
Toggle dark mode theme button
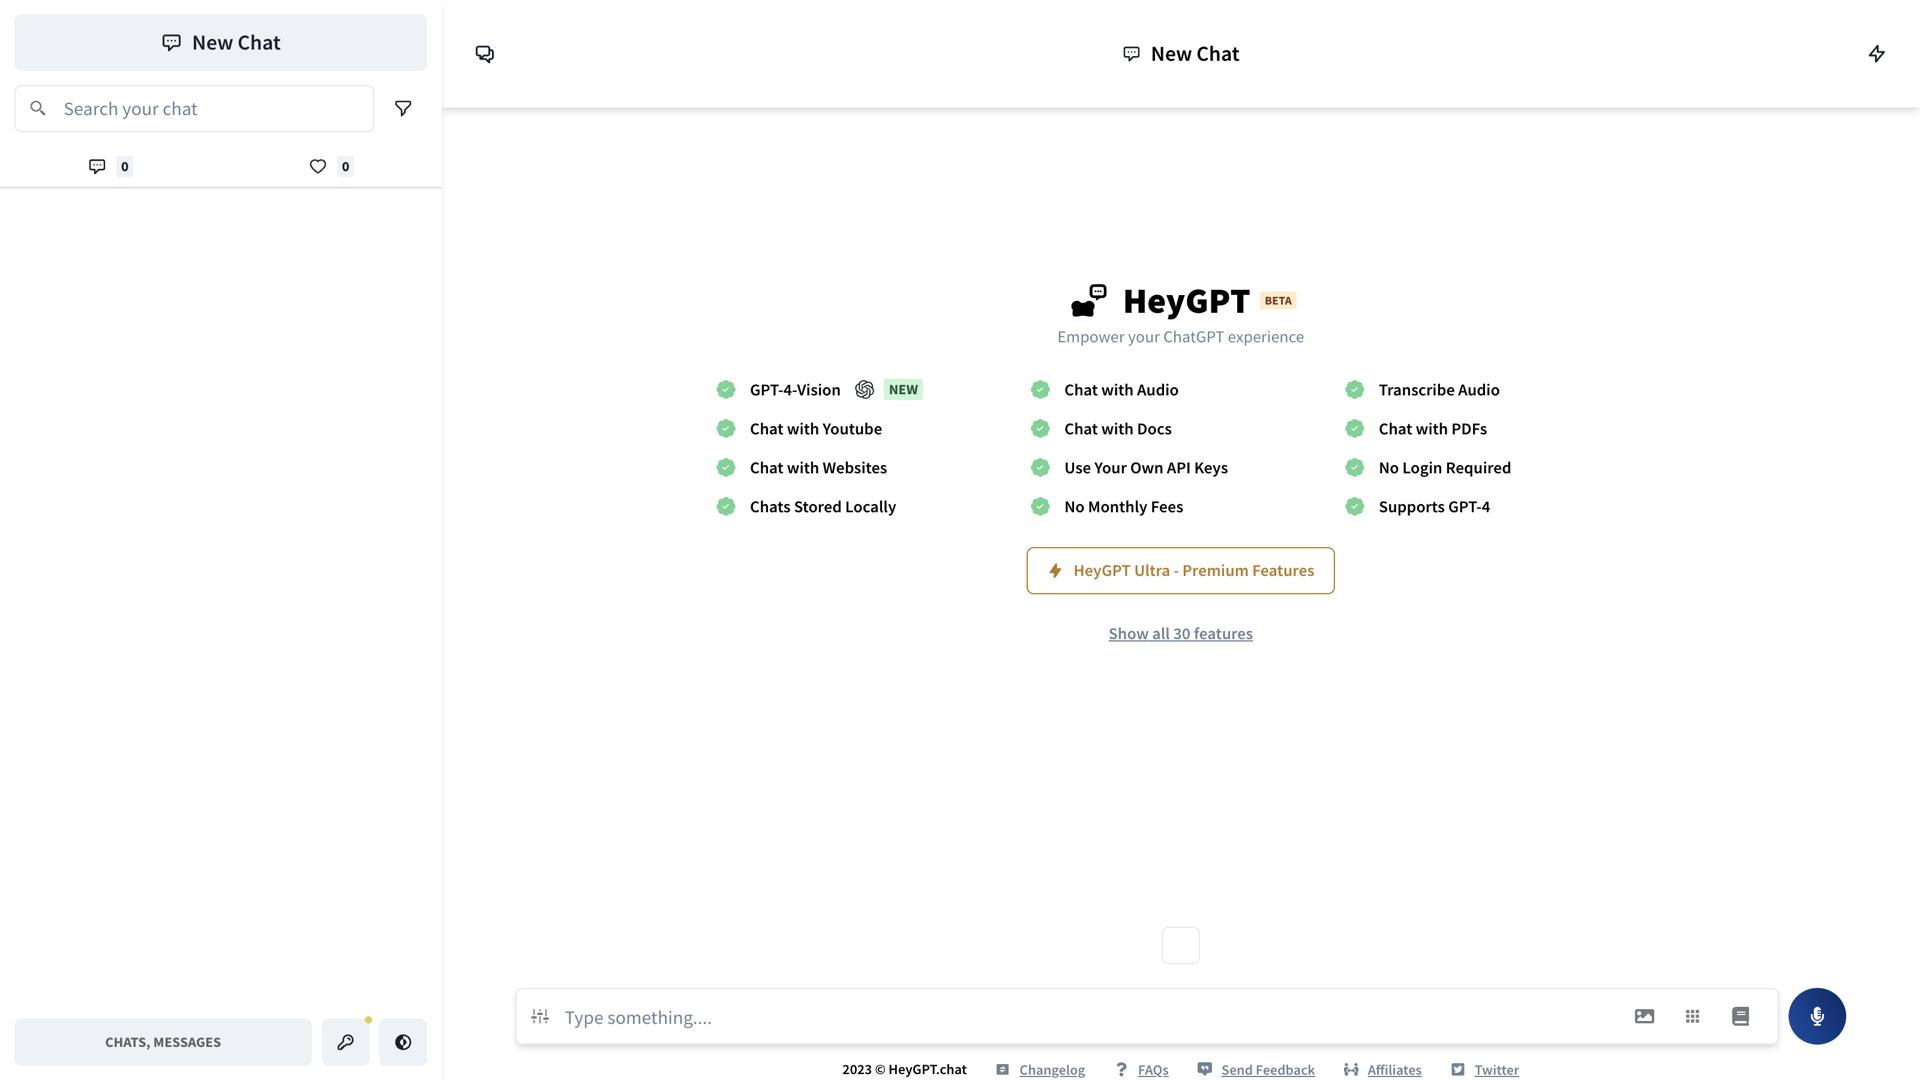[403, 1042]
